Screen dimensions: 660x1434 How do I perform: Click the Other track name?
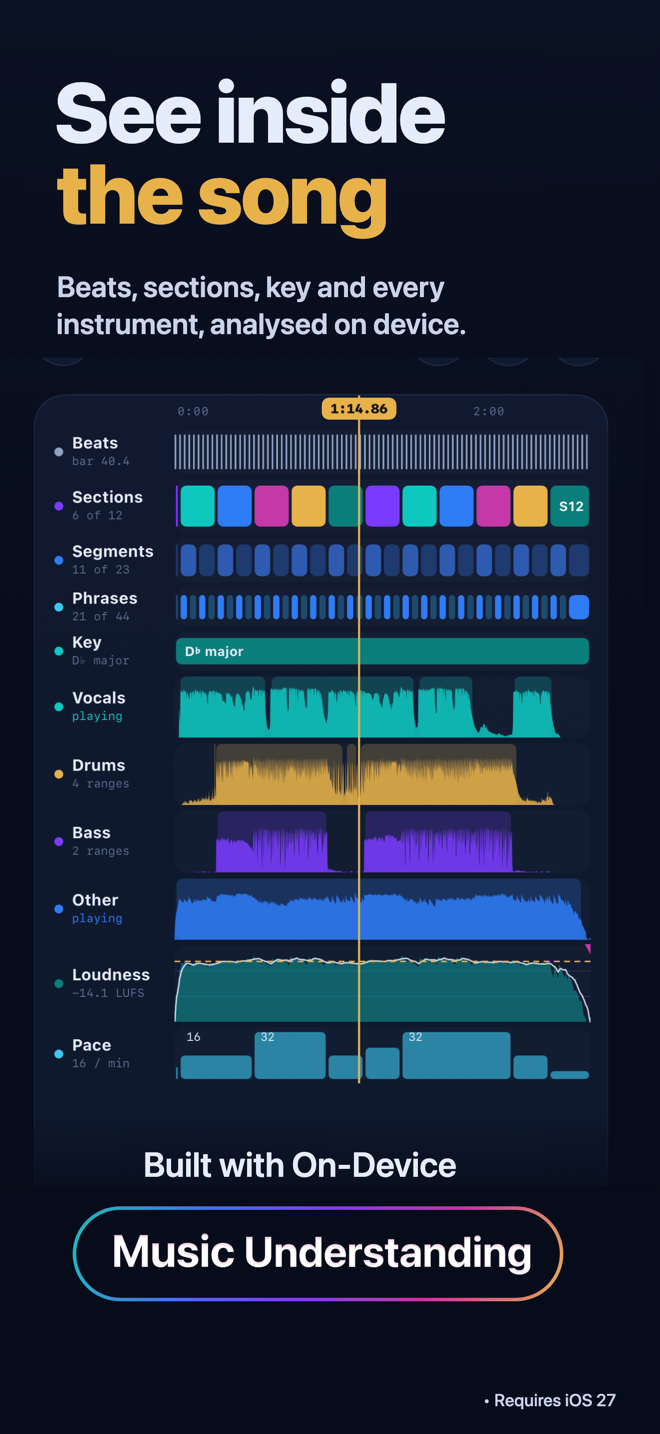pyautogui.click(x=95, y=900)
